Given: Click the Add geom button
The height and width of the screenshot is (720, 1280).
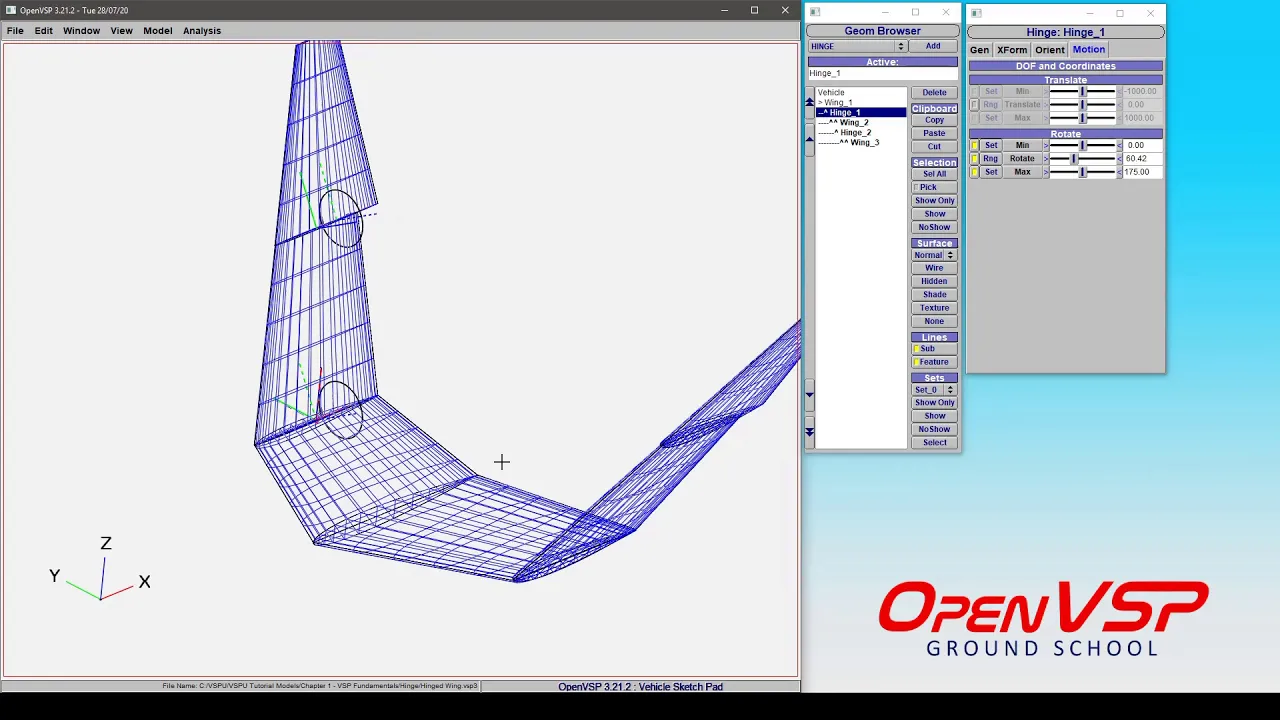Looking at the screenshot, I should click(x=932, y=46).
